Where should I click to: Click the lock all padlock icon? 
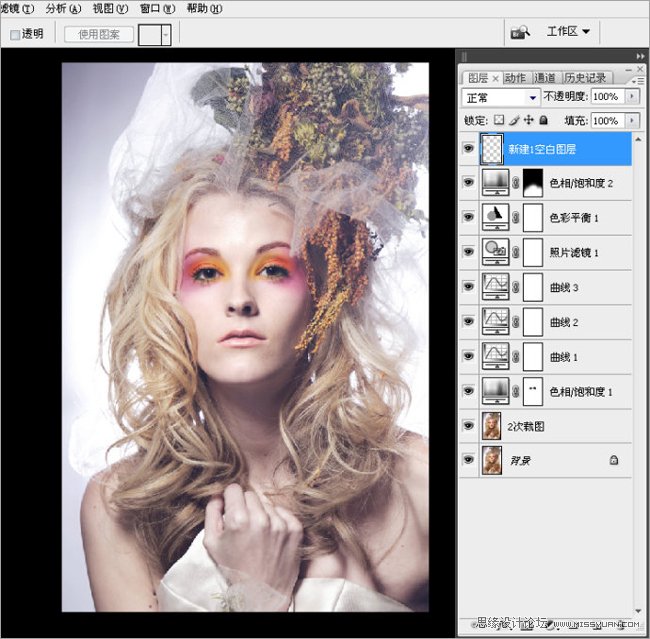click(x=543, y=120)
